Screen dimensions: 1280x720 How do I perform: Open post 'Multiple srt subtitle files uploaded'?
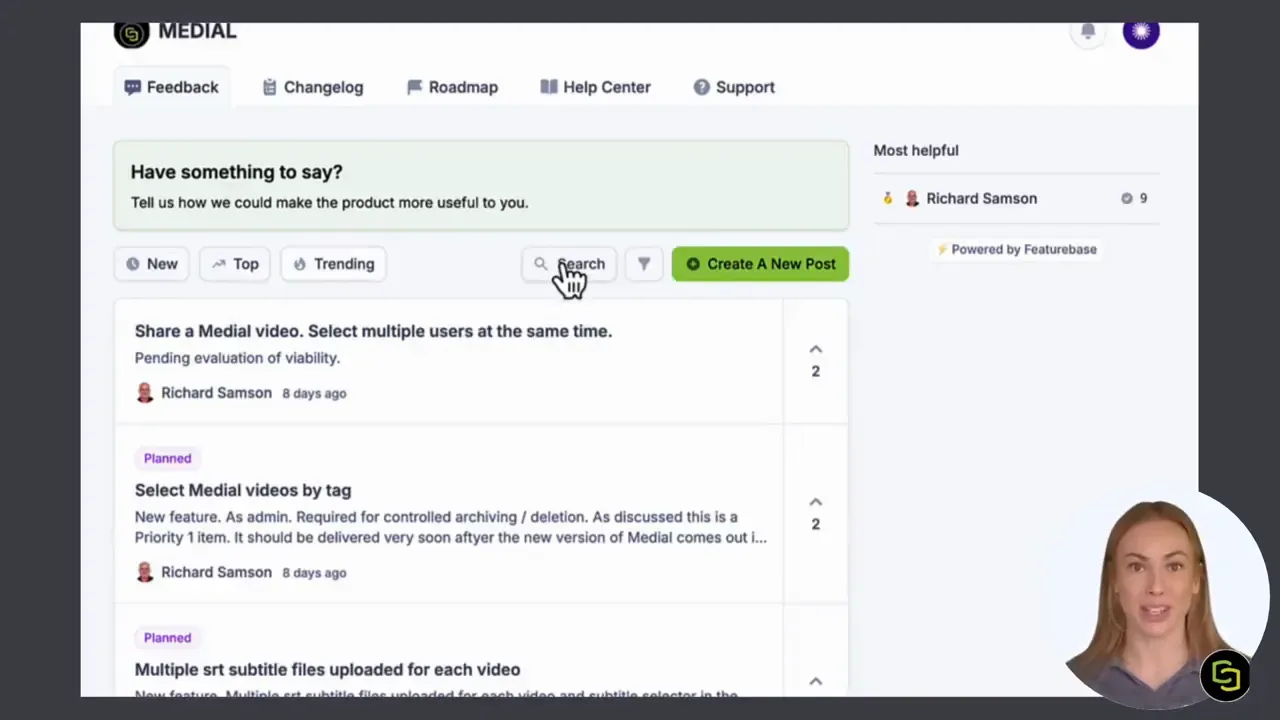[327, 669]
